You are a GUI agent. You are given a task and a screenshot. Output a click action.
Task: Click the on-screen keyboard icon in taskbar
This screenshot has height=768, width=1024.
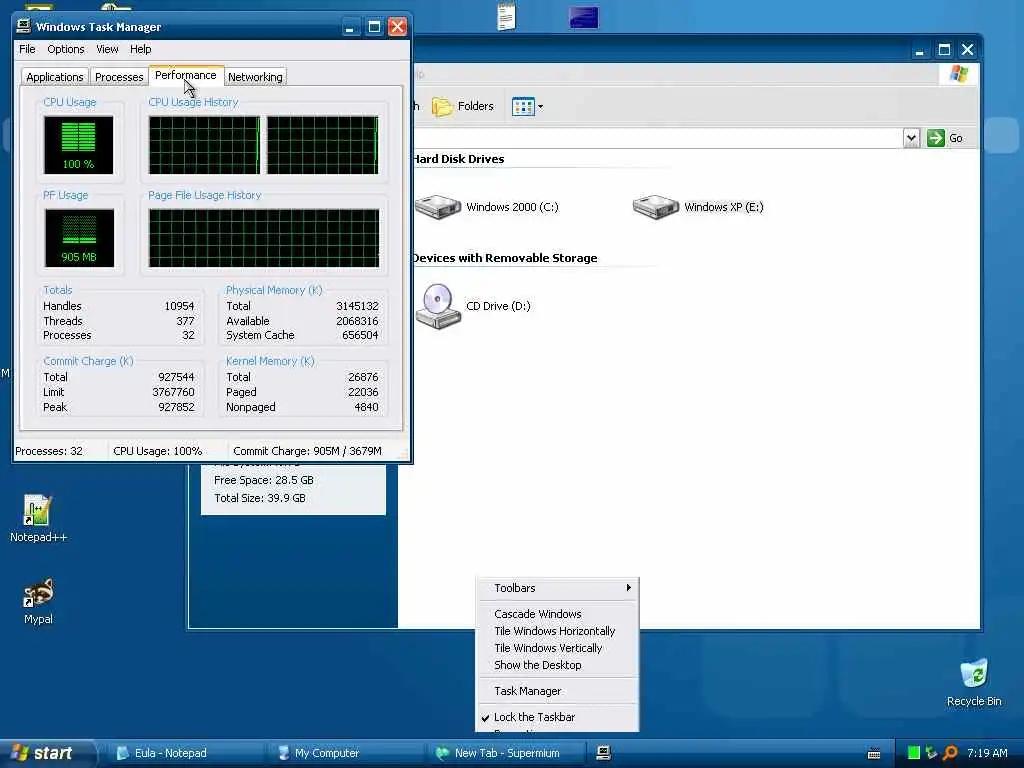tap(874, 754)
